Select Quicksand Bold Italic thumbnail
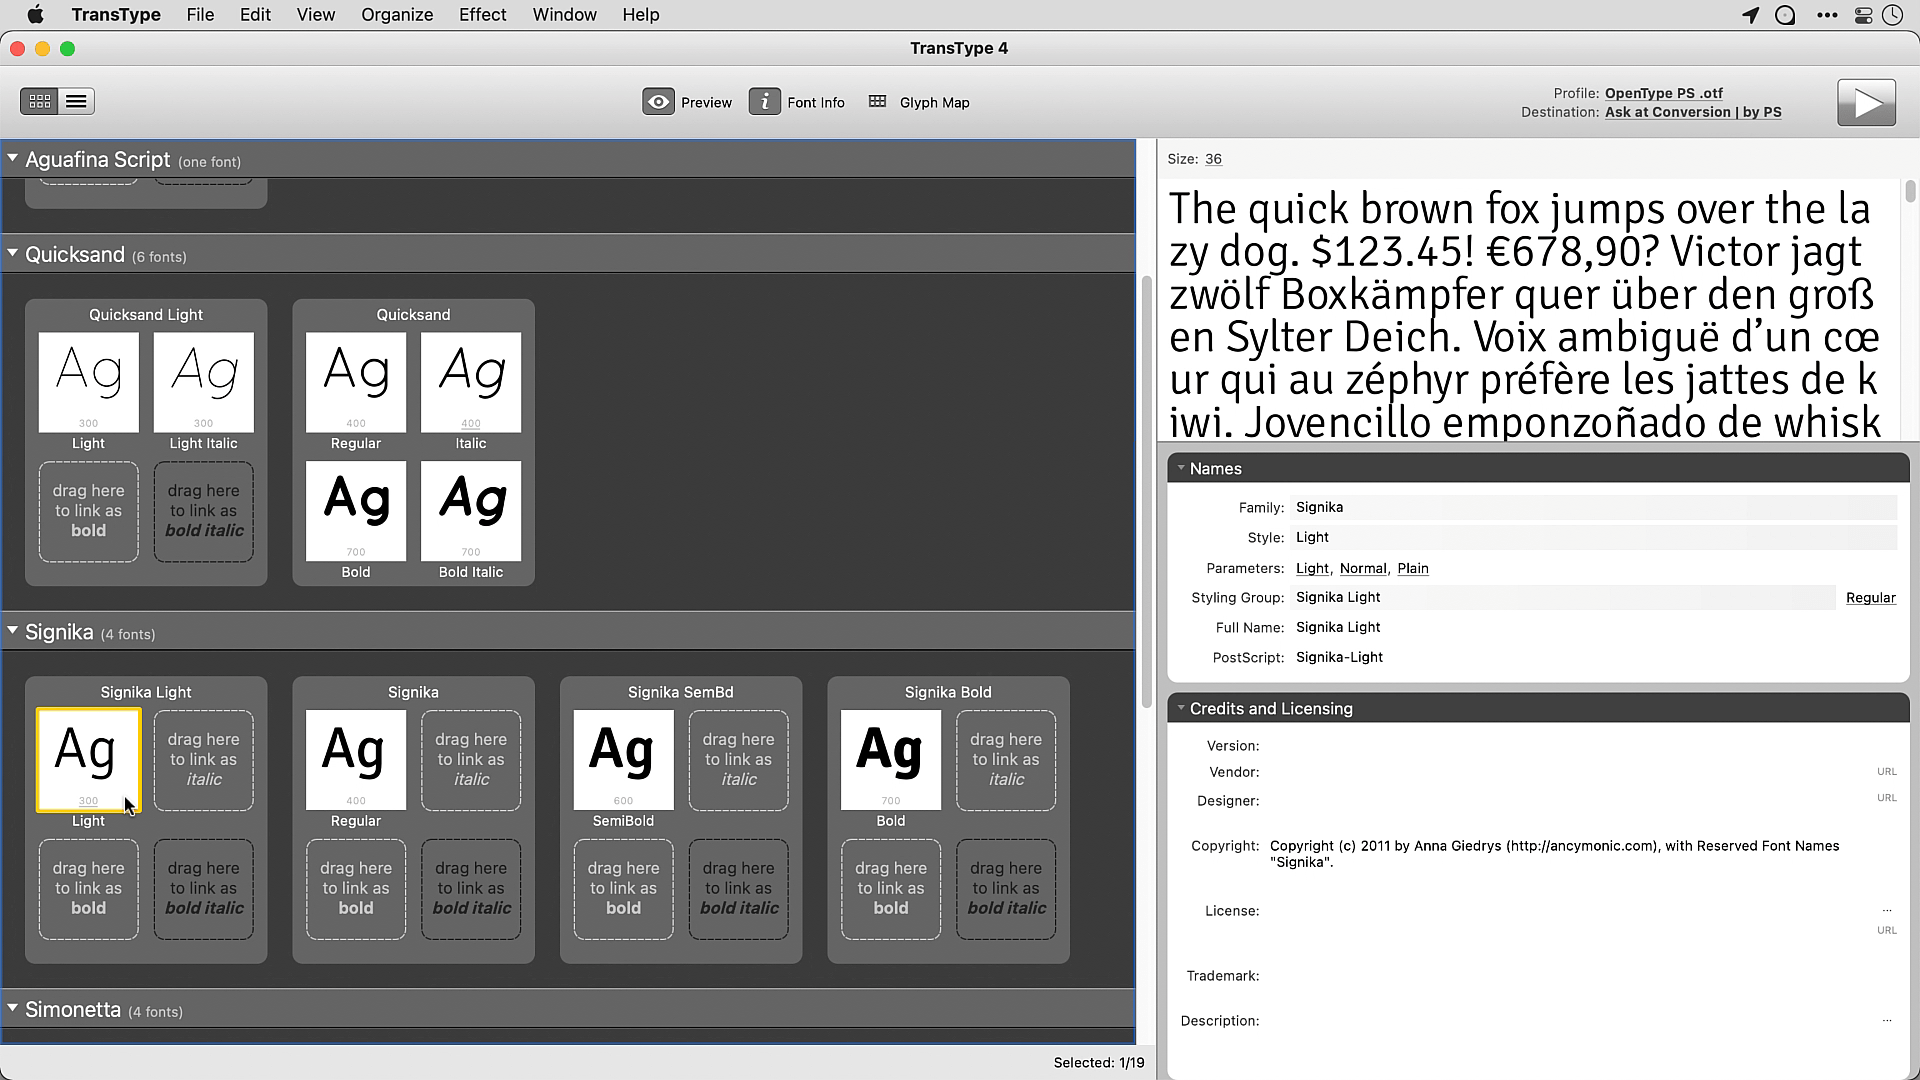 pyautogui.click(x=471, y=511)
